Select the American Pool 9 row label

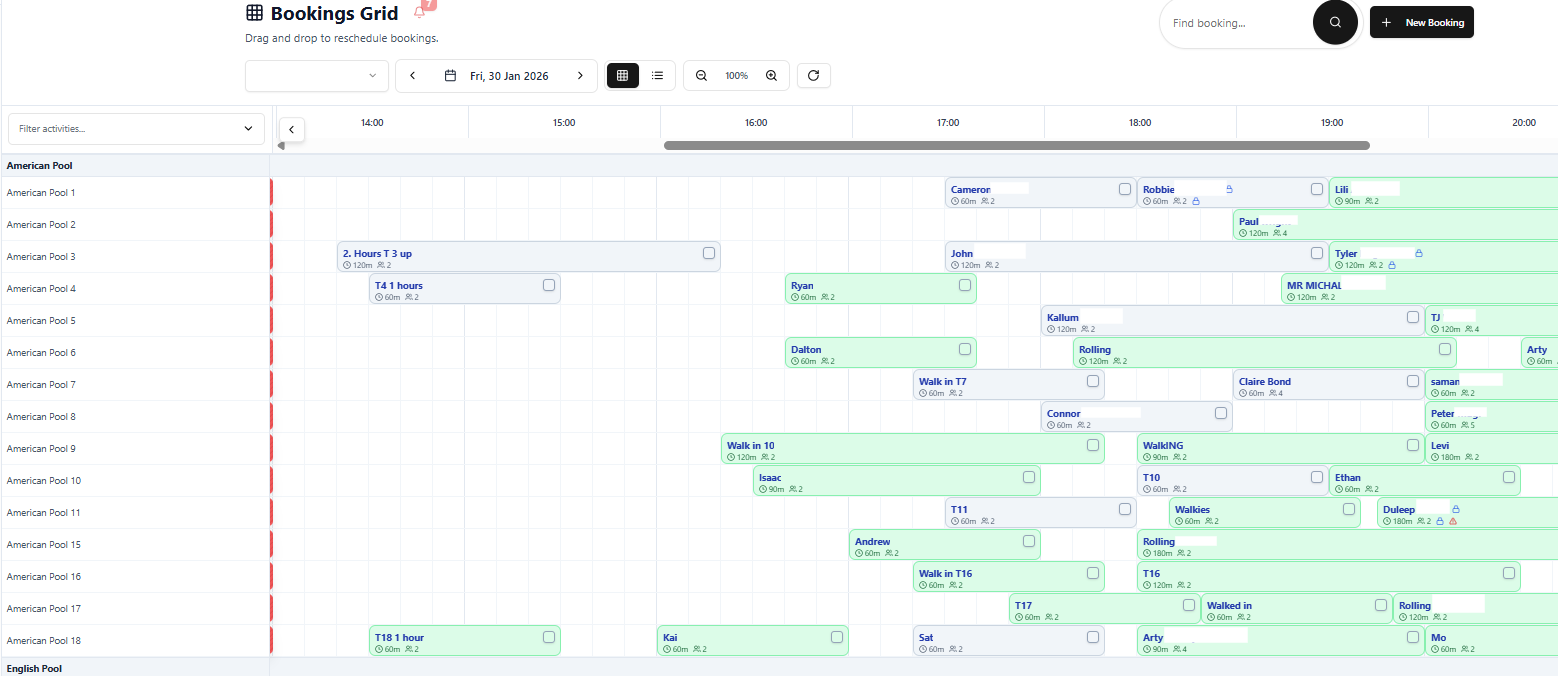[x=41, y=449]
